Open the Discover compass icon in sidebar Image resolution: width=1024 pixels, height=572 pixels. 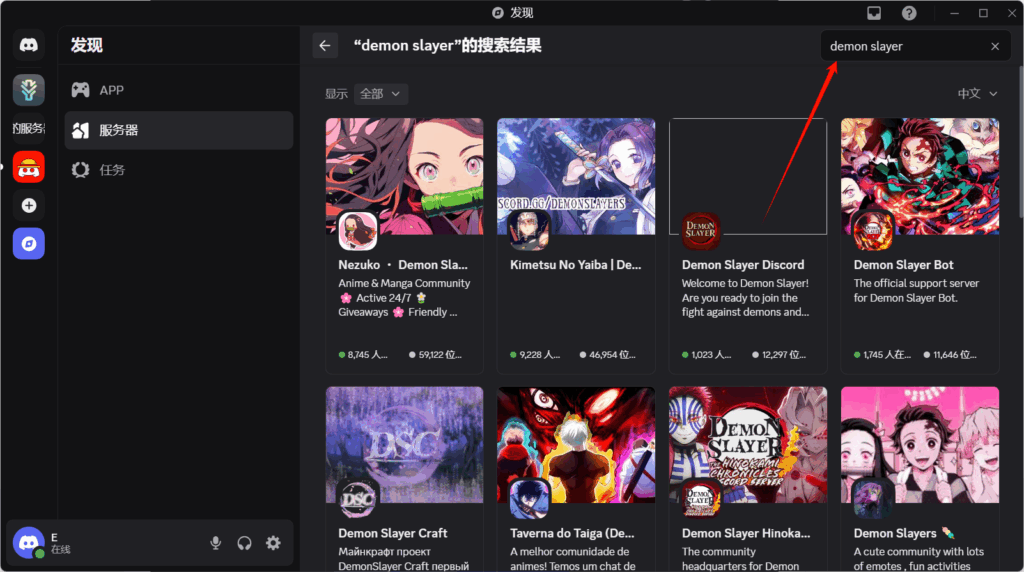tap(29, 244)
